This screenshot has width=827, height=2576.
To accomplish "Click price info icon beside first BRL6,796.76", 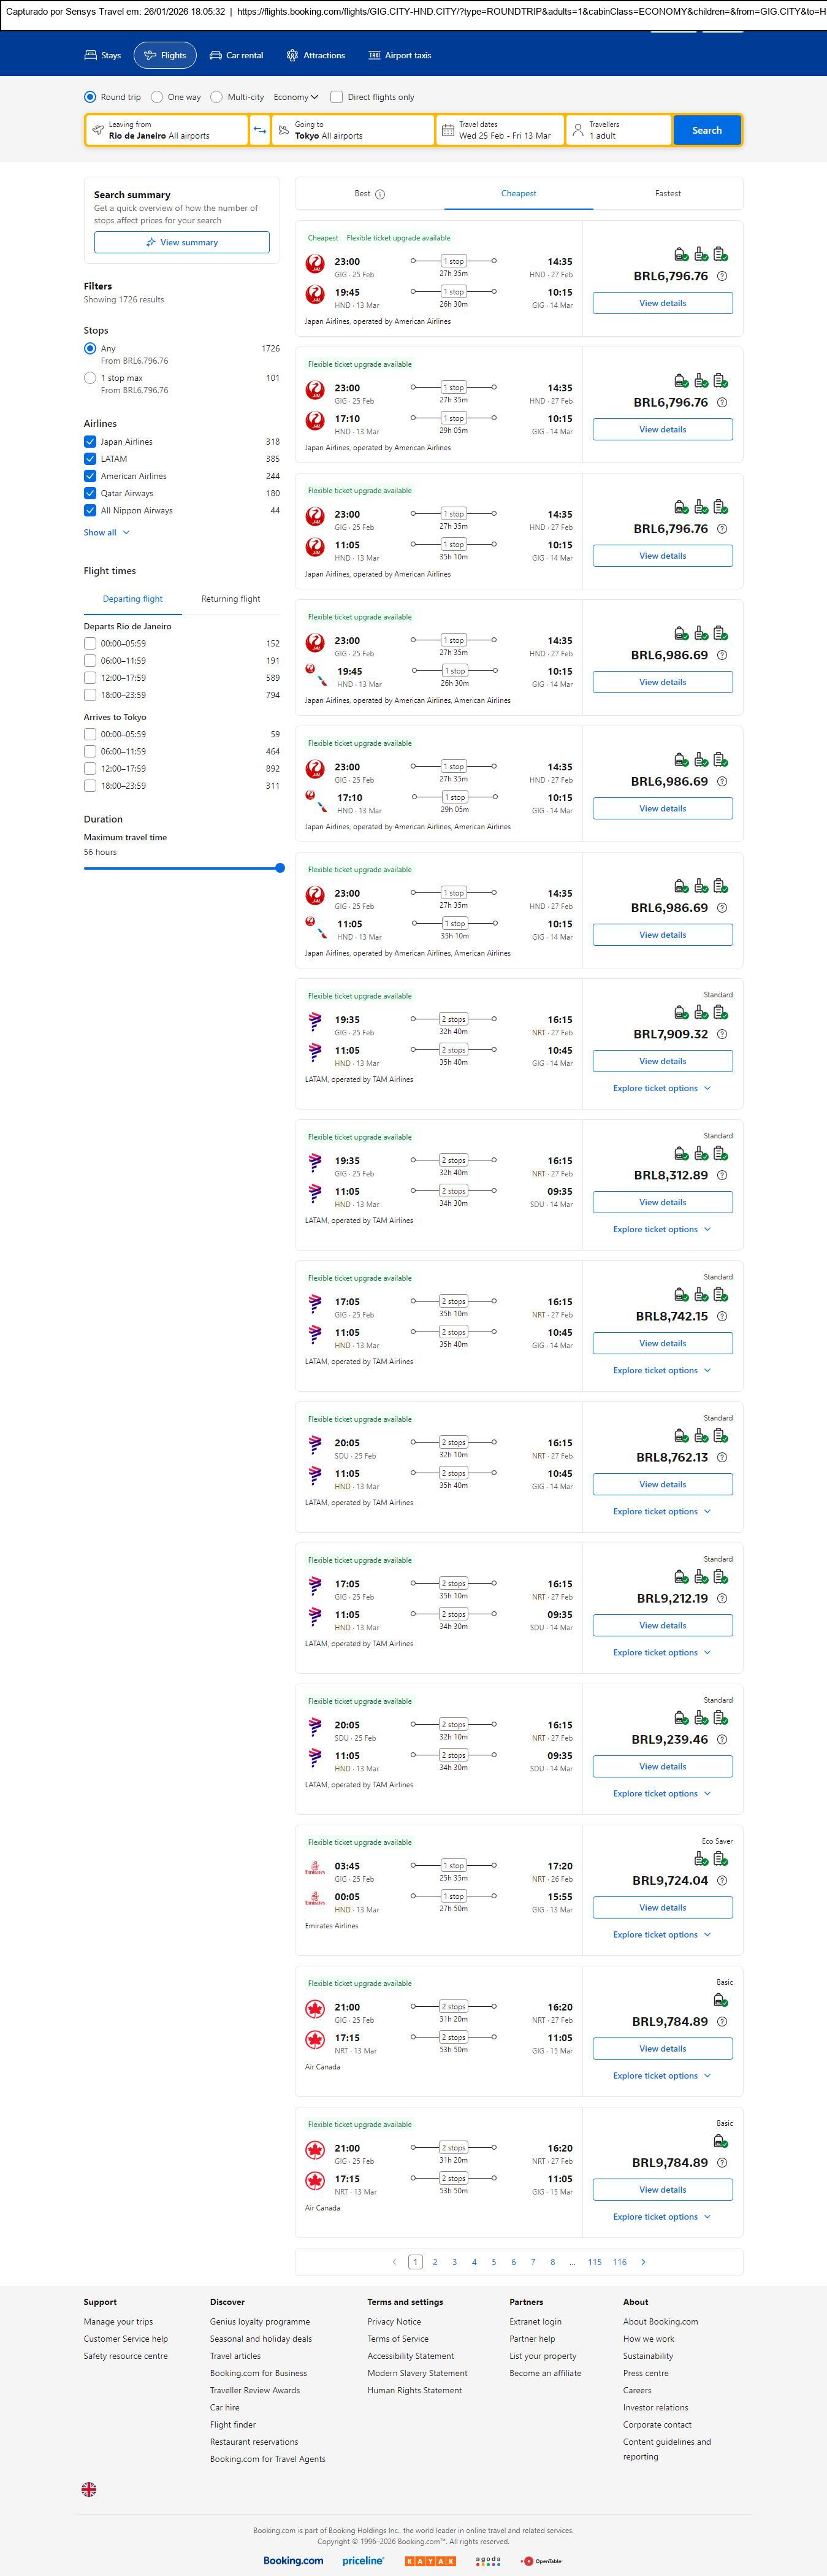I will point(722,276).
